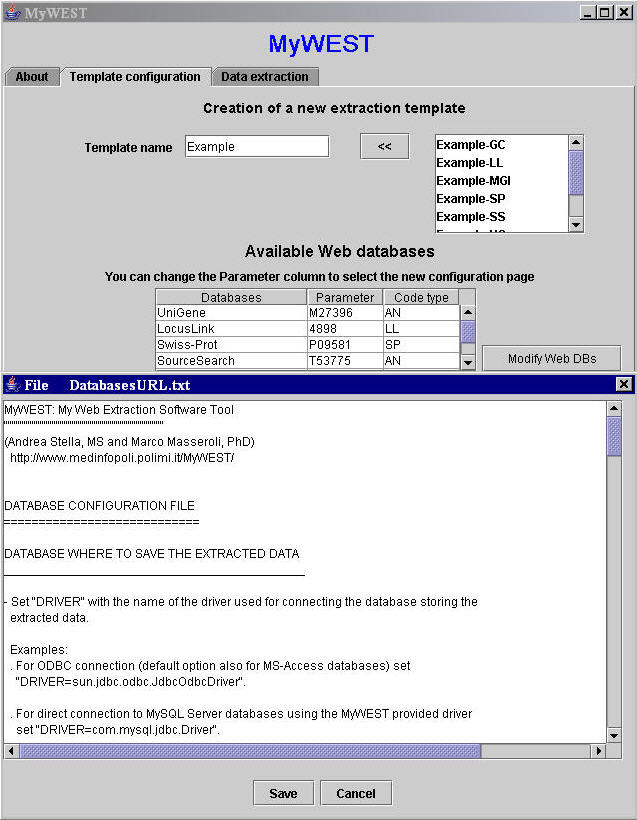Click the editor horizontal scrollbar thumb

(x=250, y=751)
